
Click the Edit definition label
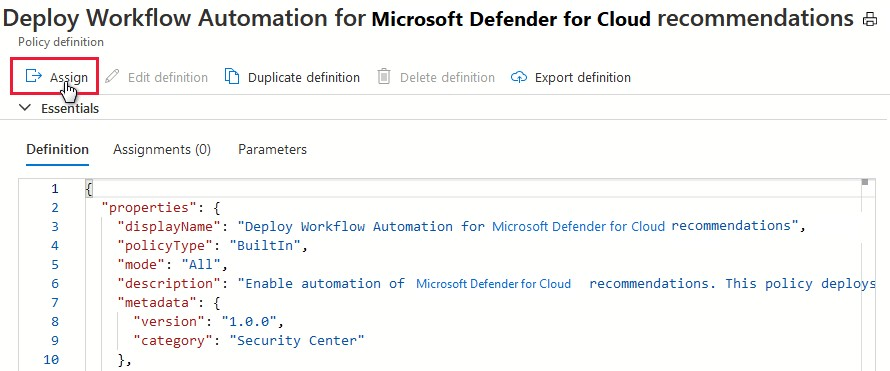pyautogui.click(x=168, y=77)
